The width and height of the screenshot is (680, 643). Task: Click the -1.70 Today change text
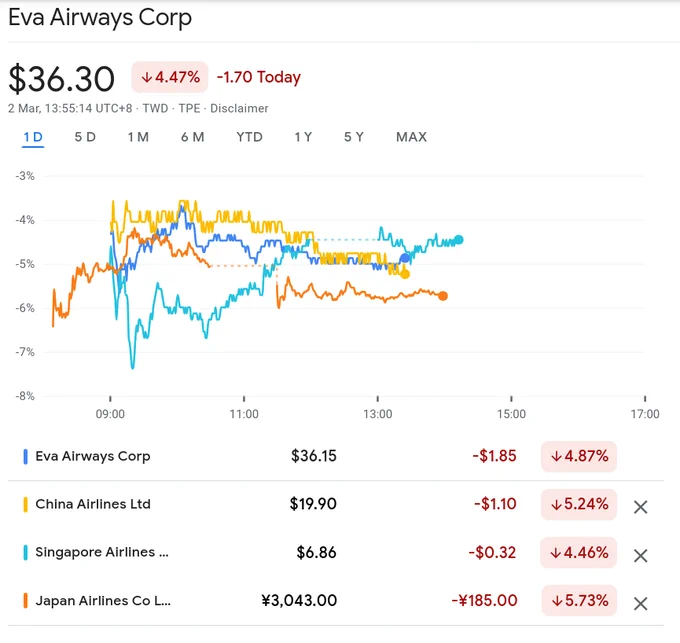click(x=258, y=77)
